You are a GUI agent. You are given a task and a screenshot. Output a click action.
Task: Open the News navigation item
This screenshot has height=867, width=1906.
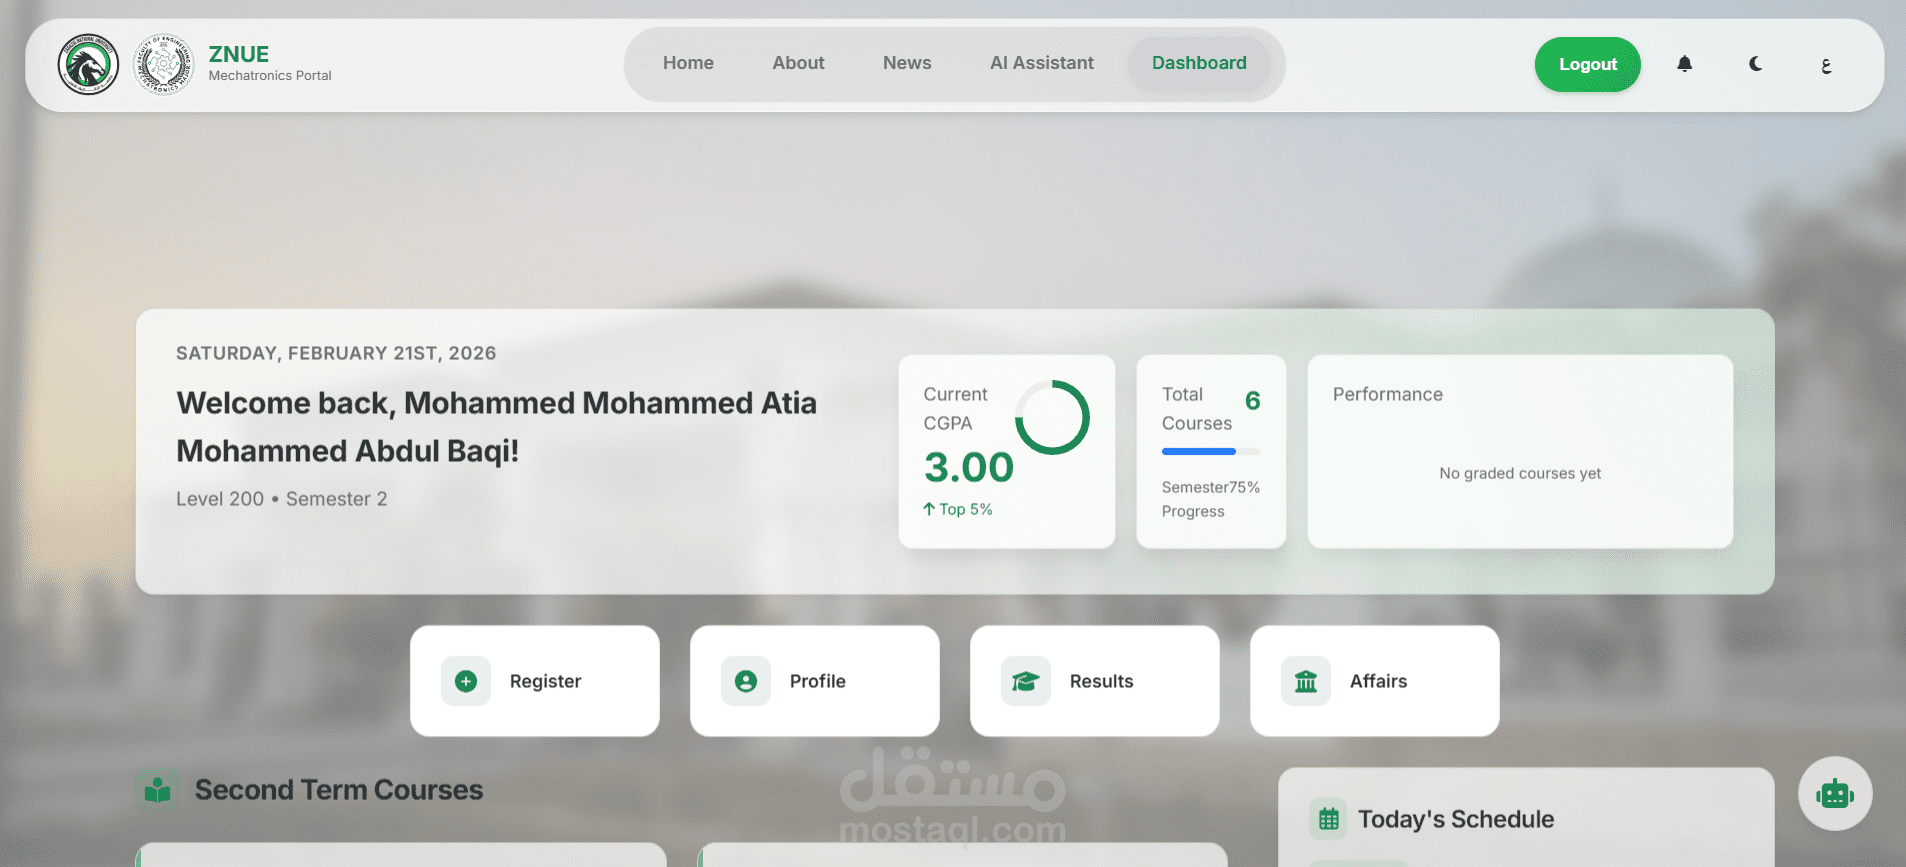(x=907, y=63)
